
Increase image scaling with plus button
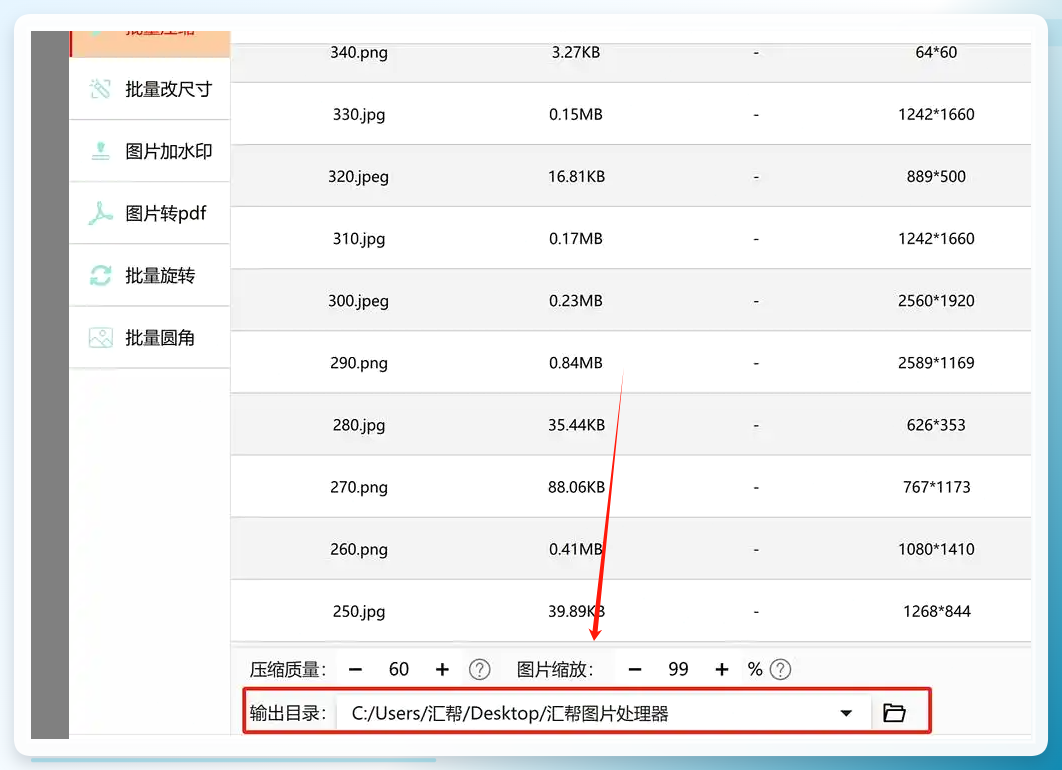click(722, 670)
